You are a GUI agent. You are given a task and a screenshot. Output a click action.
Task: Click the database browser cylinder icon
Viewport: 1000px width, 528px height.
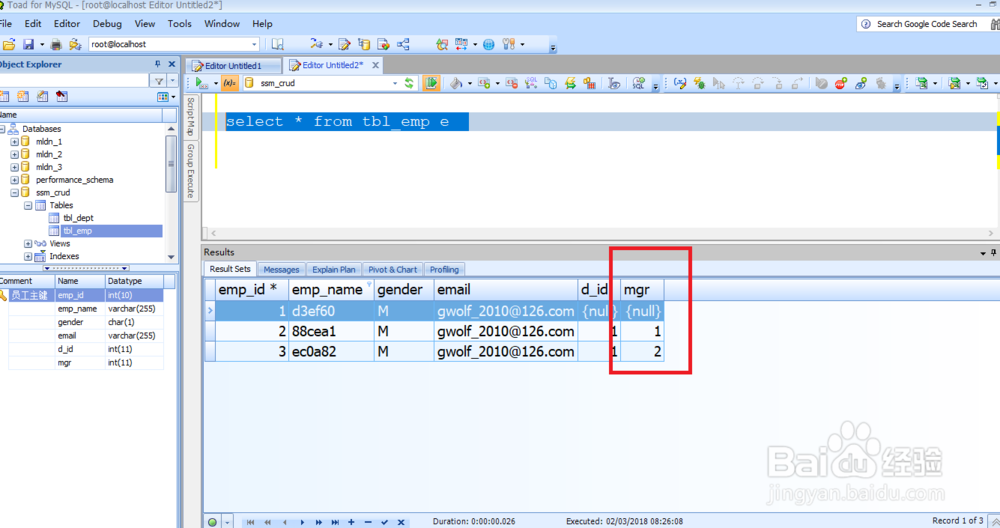[364, 44]
